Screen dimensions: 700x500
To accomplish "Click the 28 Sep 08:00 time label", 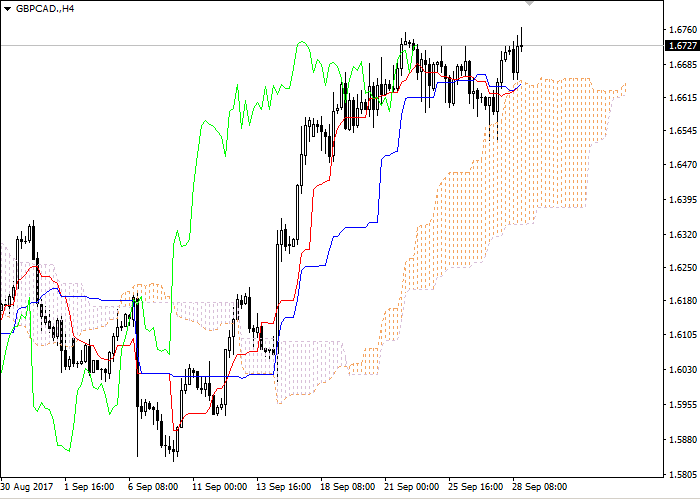I will (539, 487).
